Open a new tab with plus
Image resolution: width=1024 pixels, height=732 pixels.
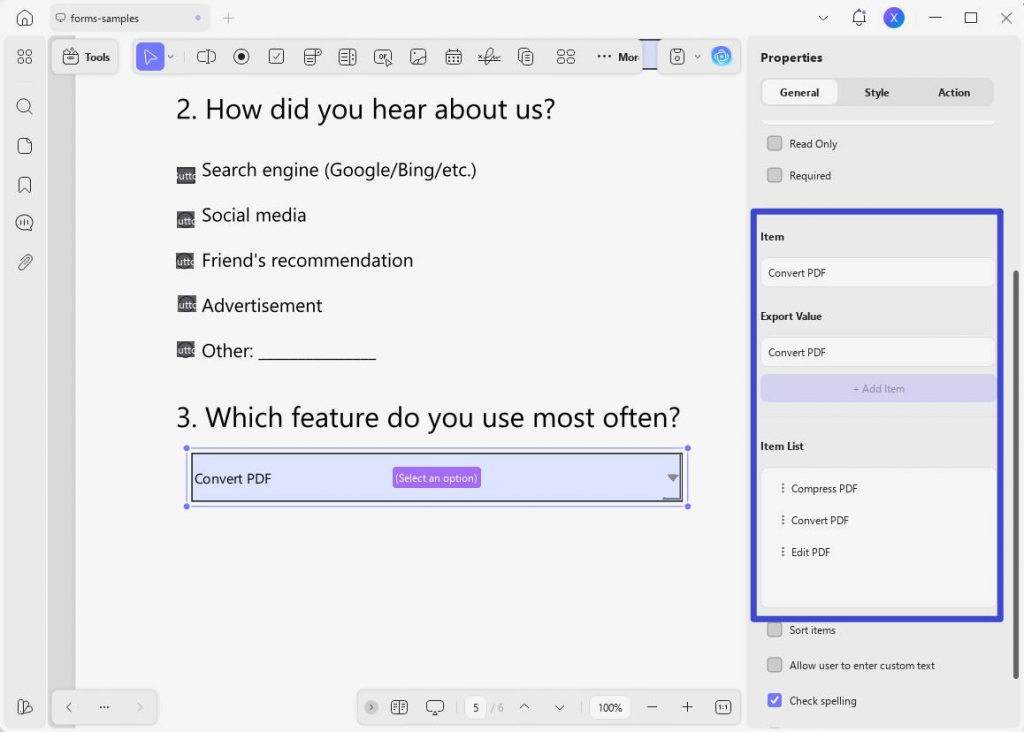229,18
